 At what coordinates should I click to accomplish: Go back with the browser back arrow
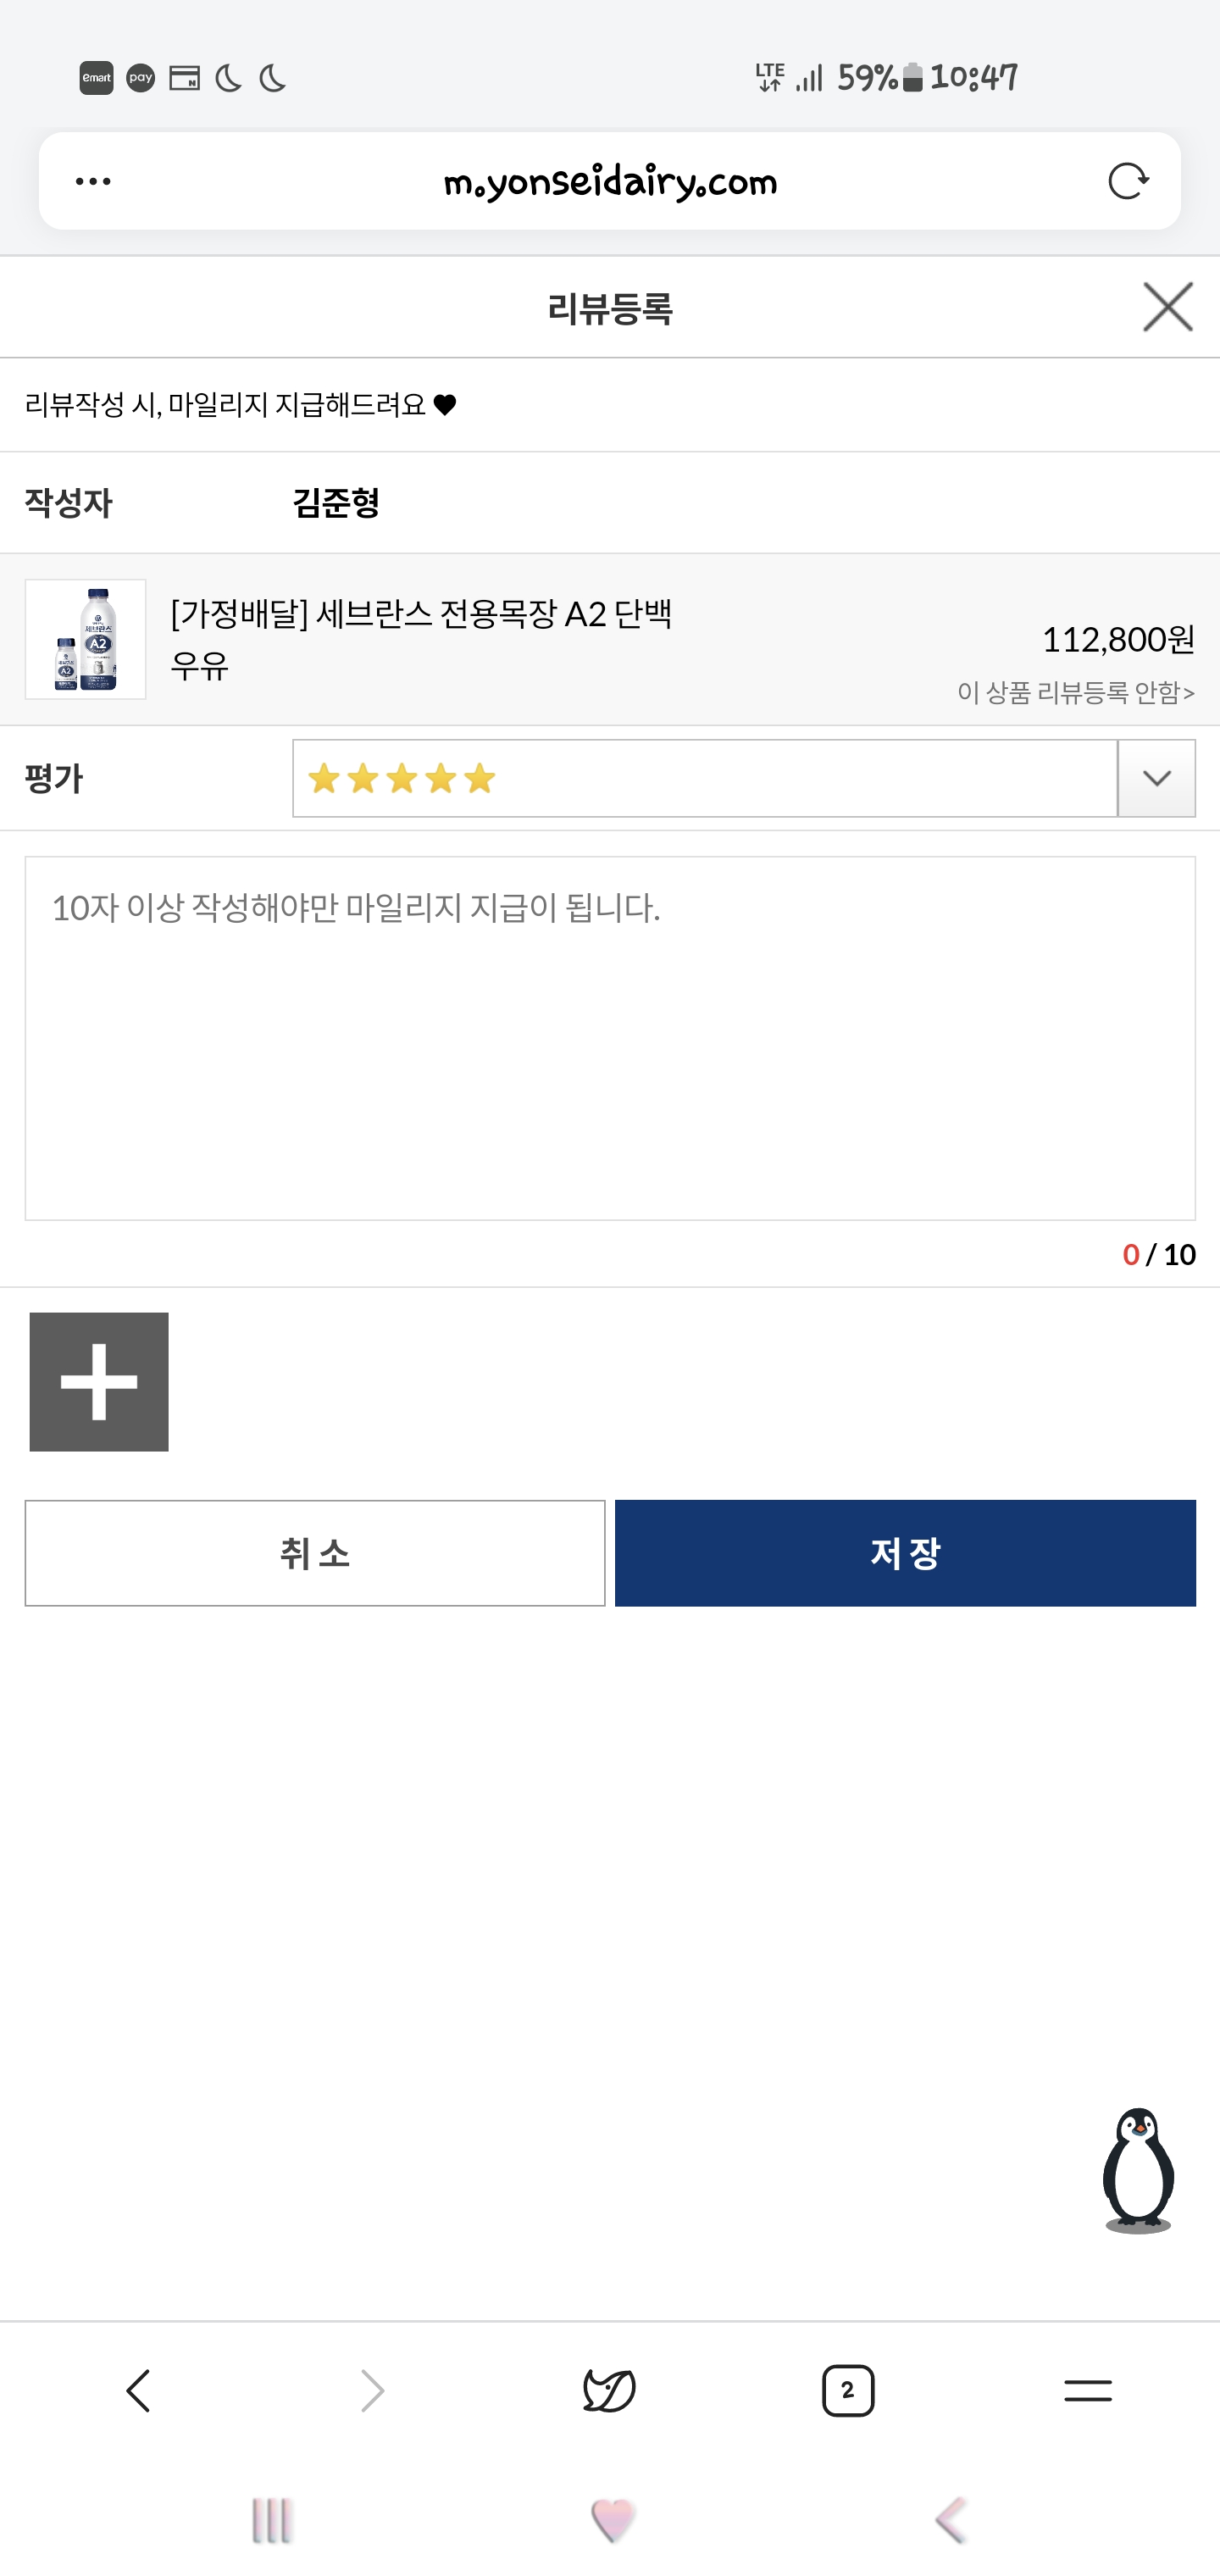138,2391
